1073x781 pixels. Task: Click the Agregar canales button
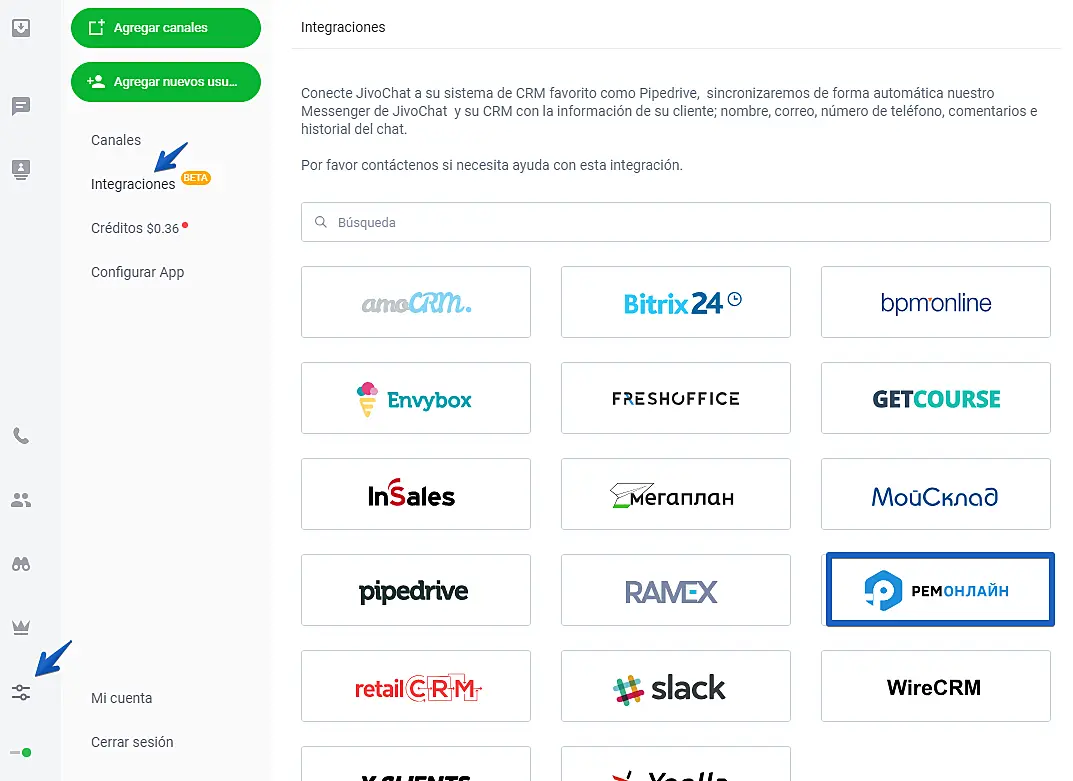166,28
